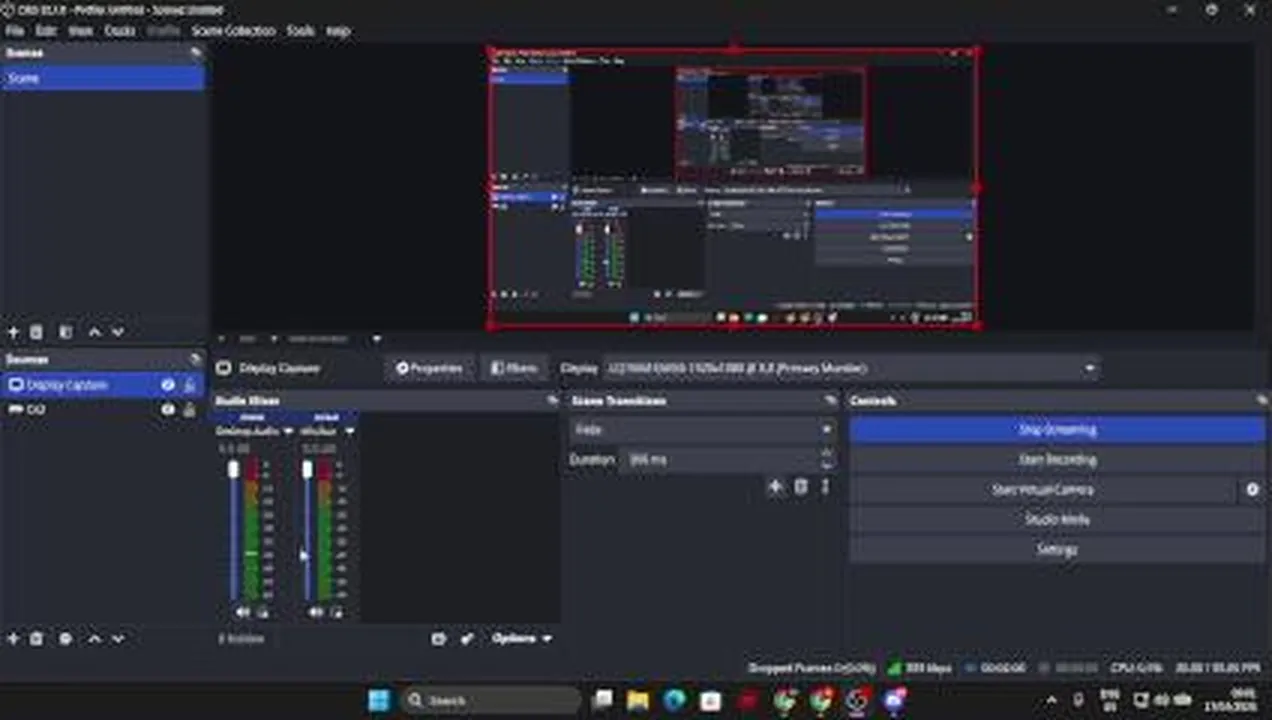1272x720 pixels.
Task: Click Start Recording button
Action: [x=1057, y=460]
